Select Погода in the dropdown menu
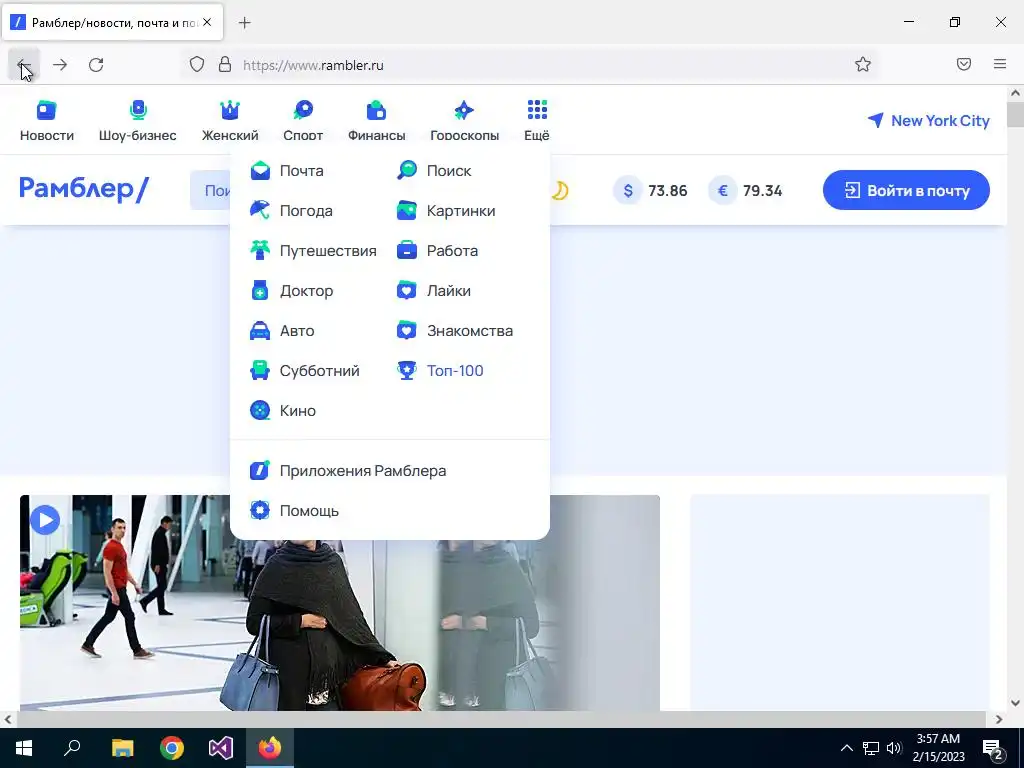 coord(291,210)
